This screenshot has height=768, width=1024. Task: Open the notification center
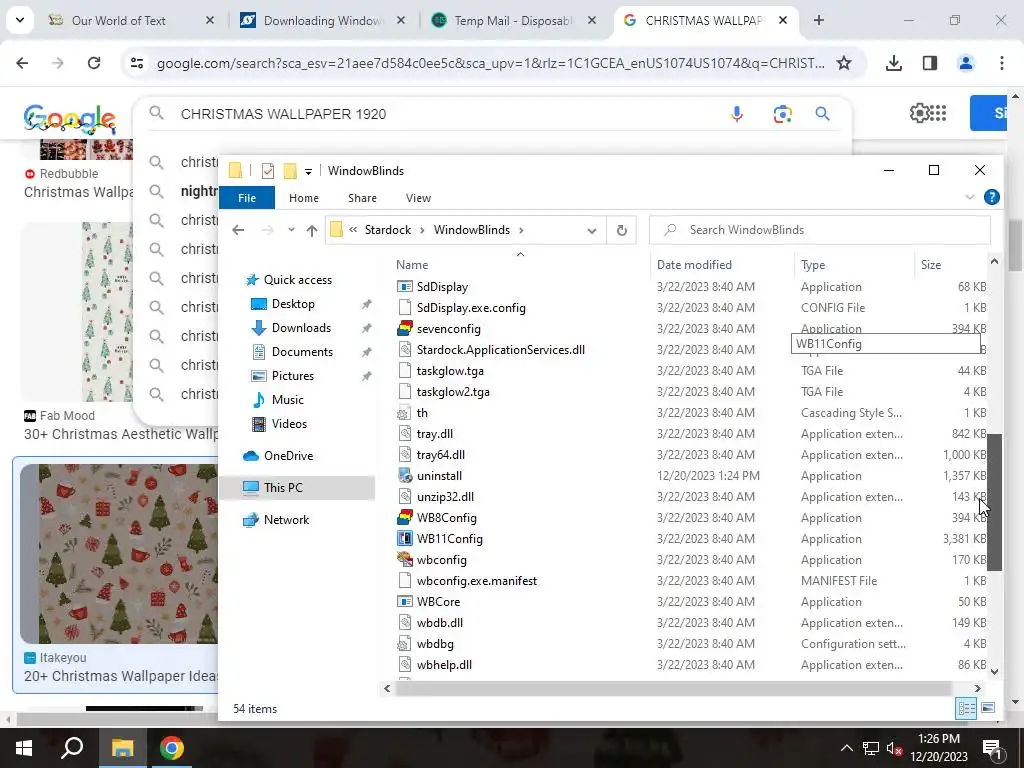992,749
